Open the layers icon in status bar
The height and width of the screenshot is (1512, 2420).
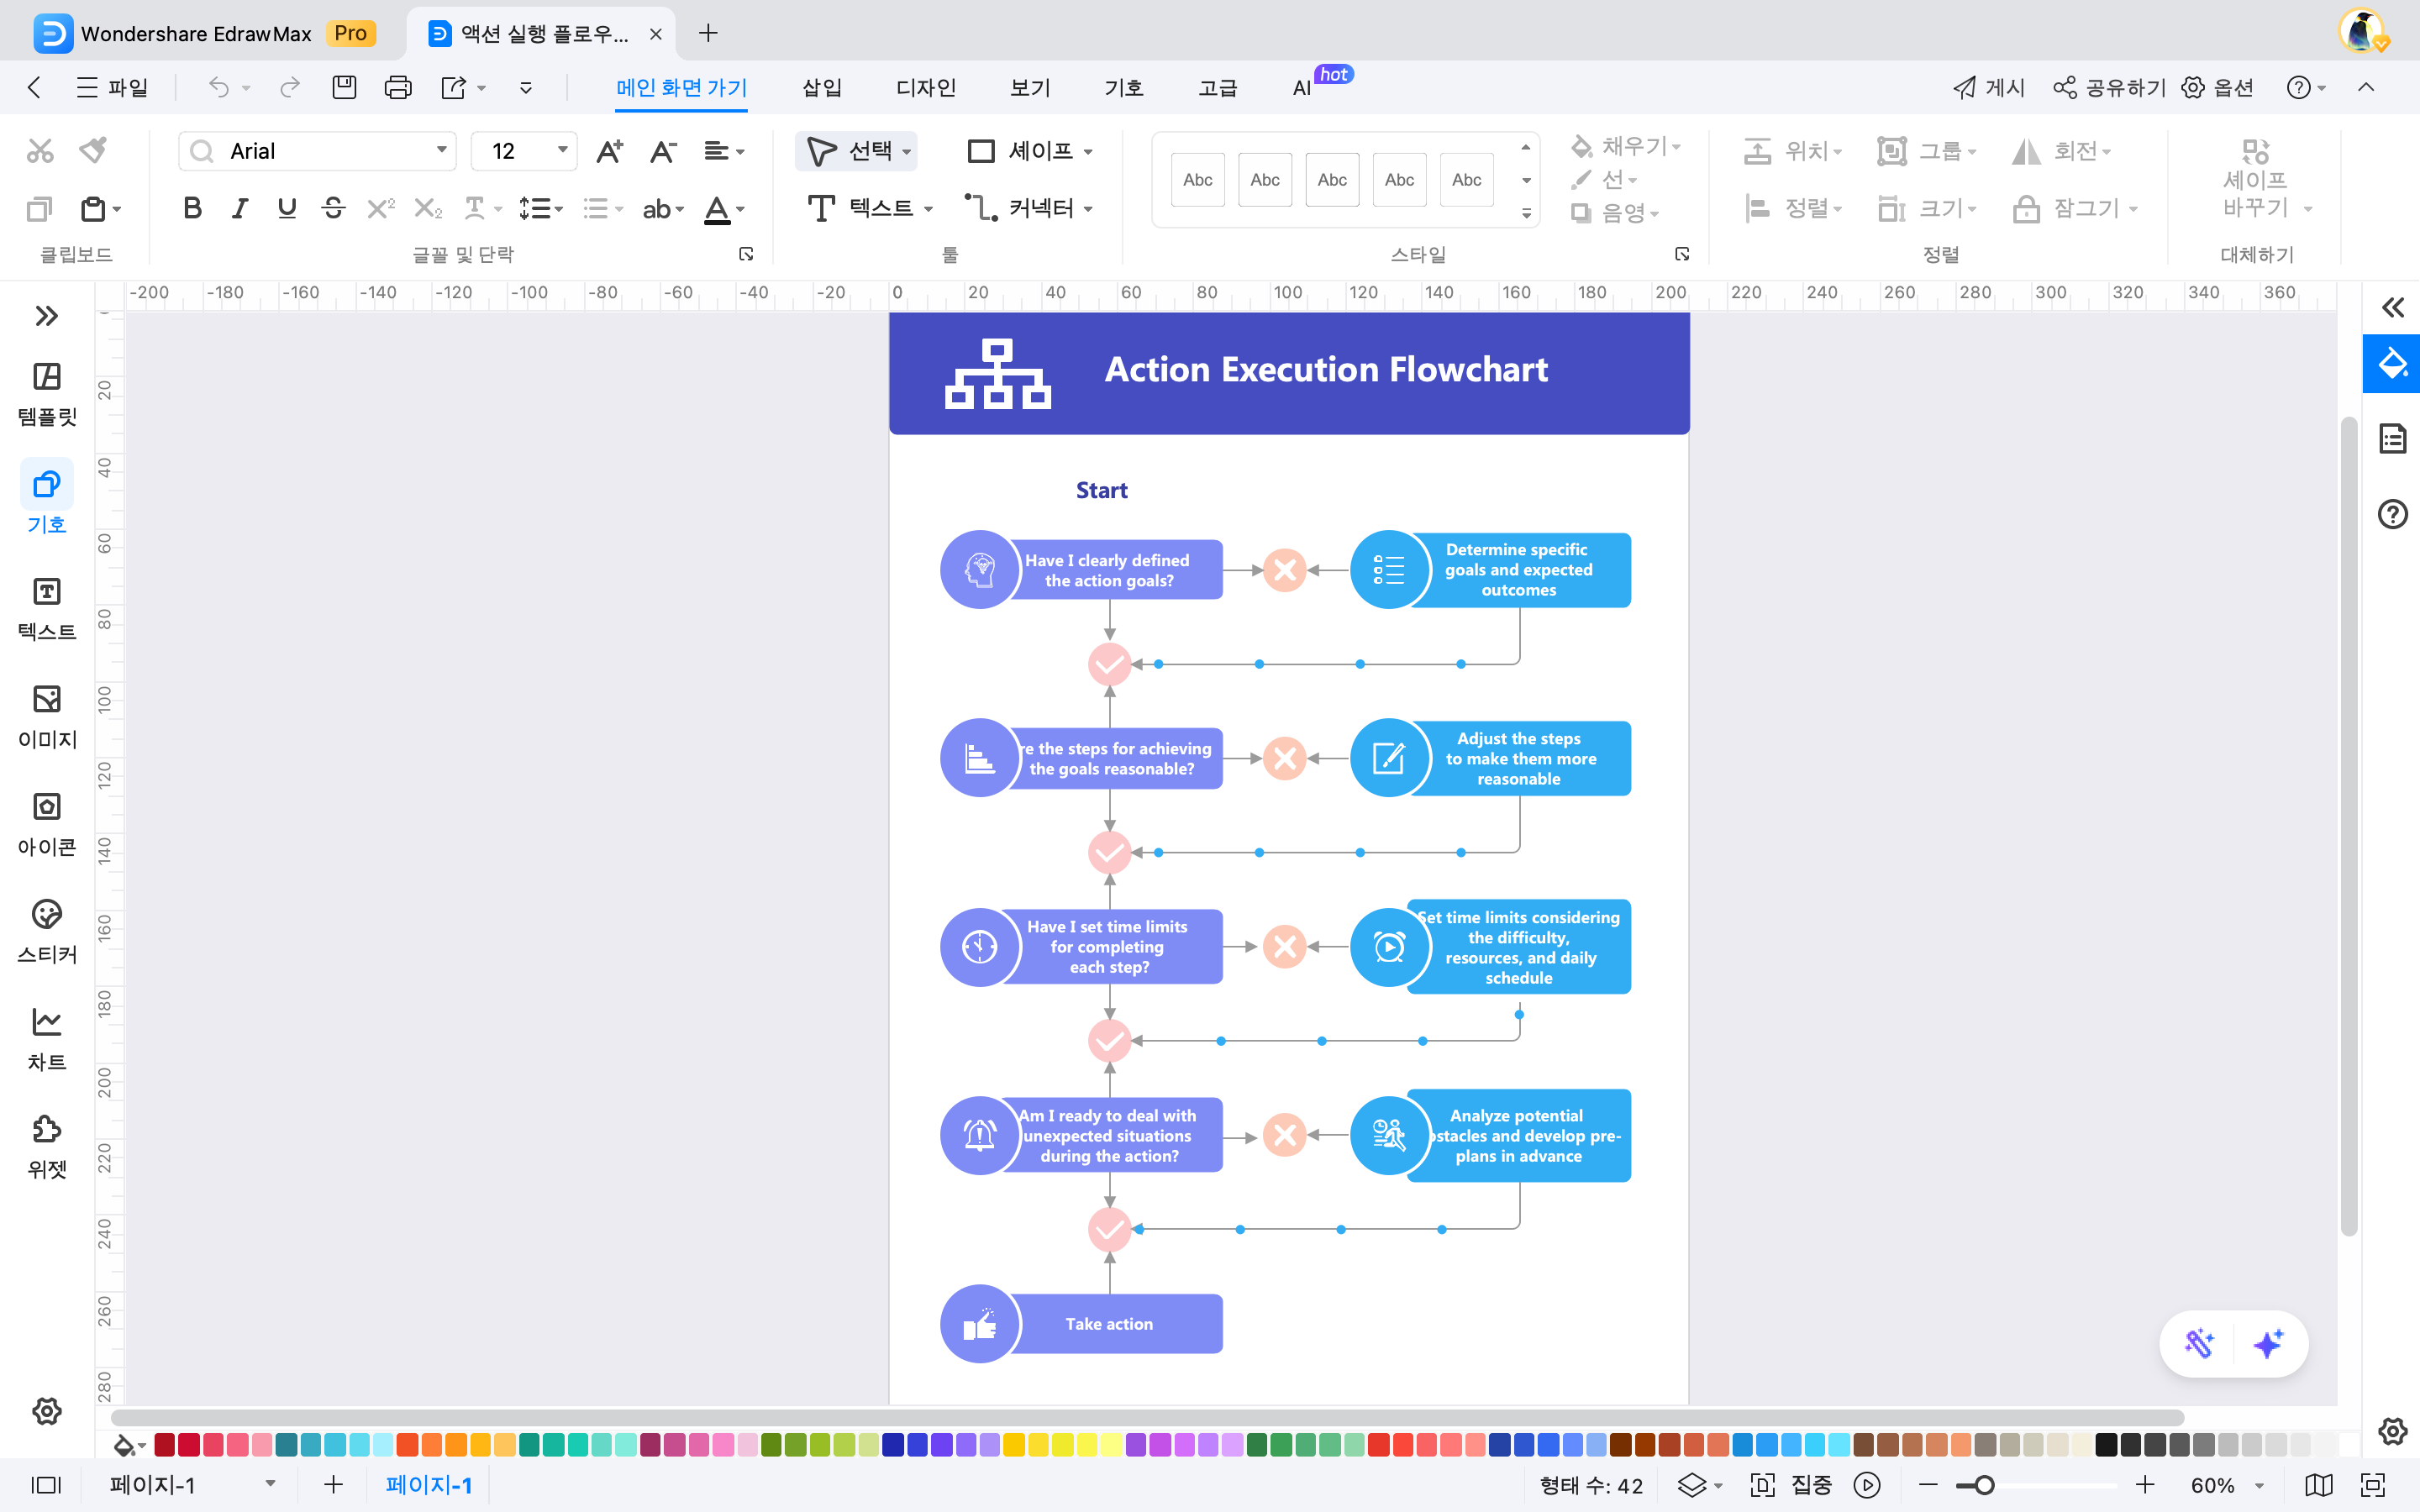click(x=1691, y=1485)
